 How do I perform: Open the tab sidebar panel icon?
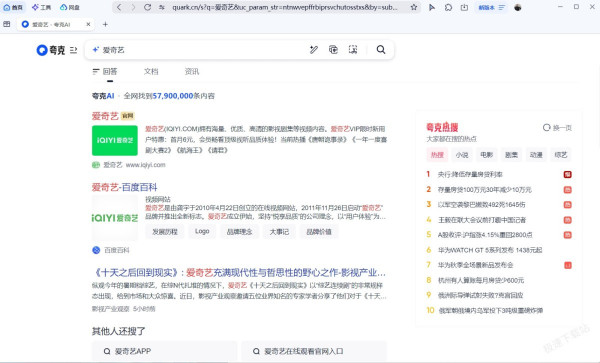(7, 24)
